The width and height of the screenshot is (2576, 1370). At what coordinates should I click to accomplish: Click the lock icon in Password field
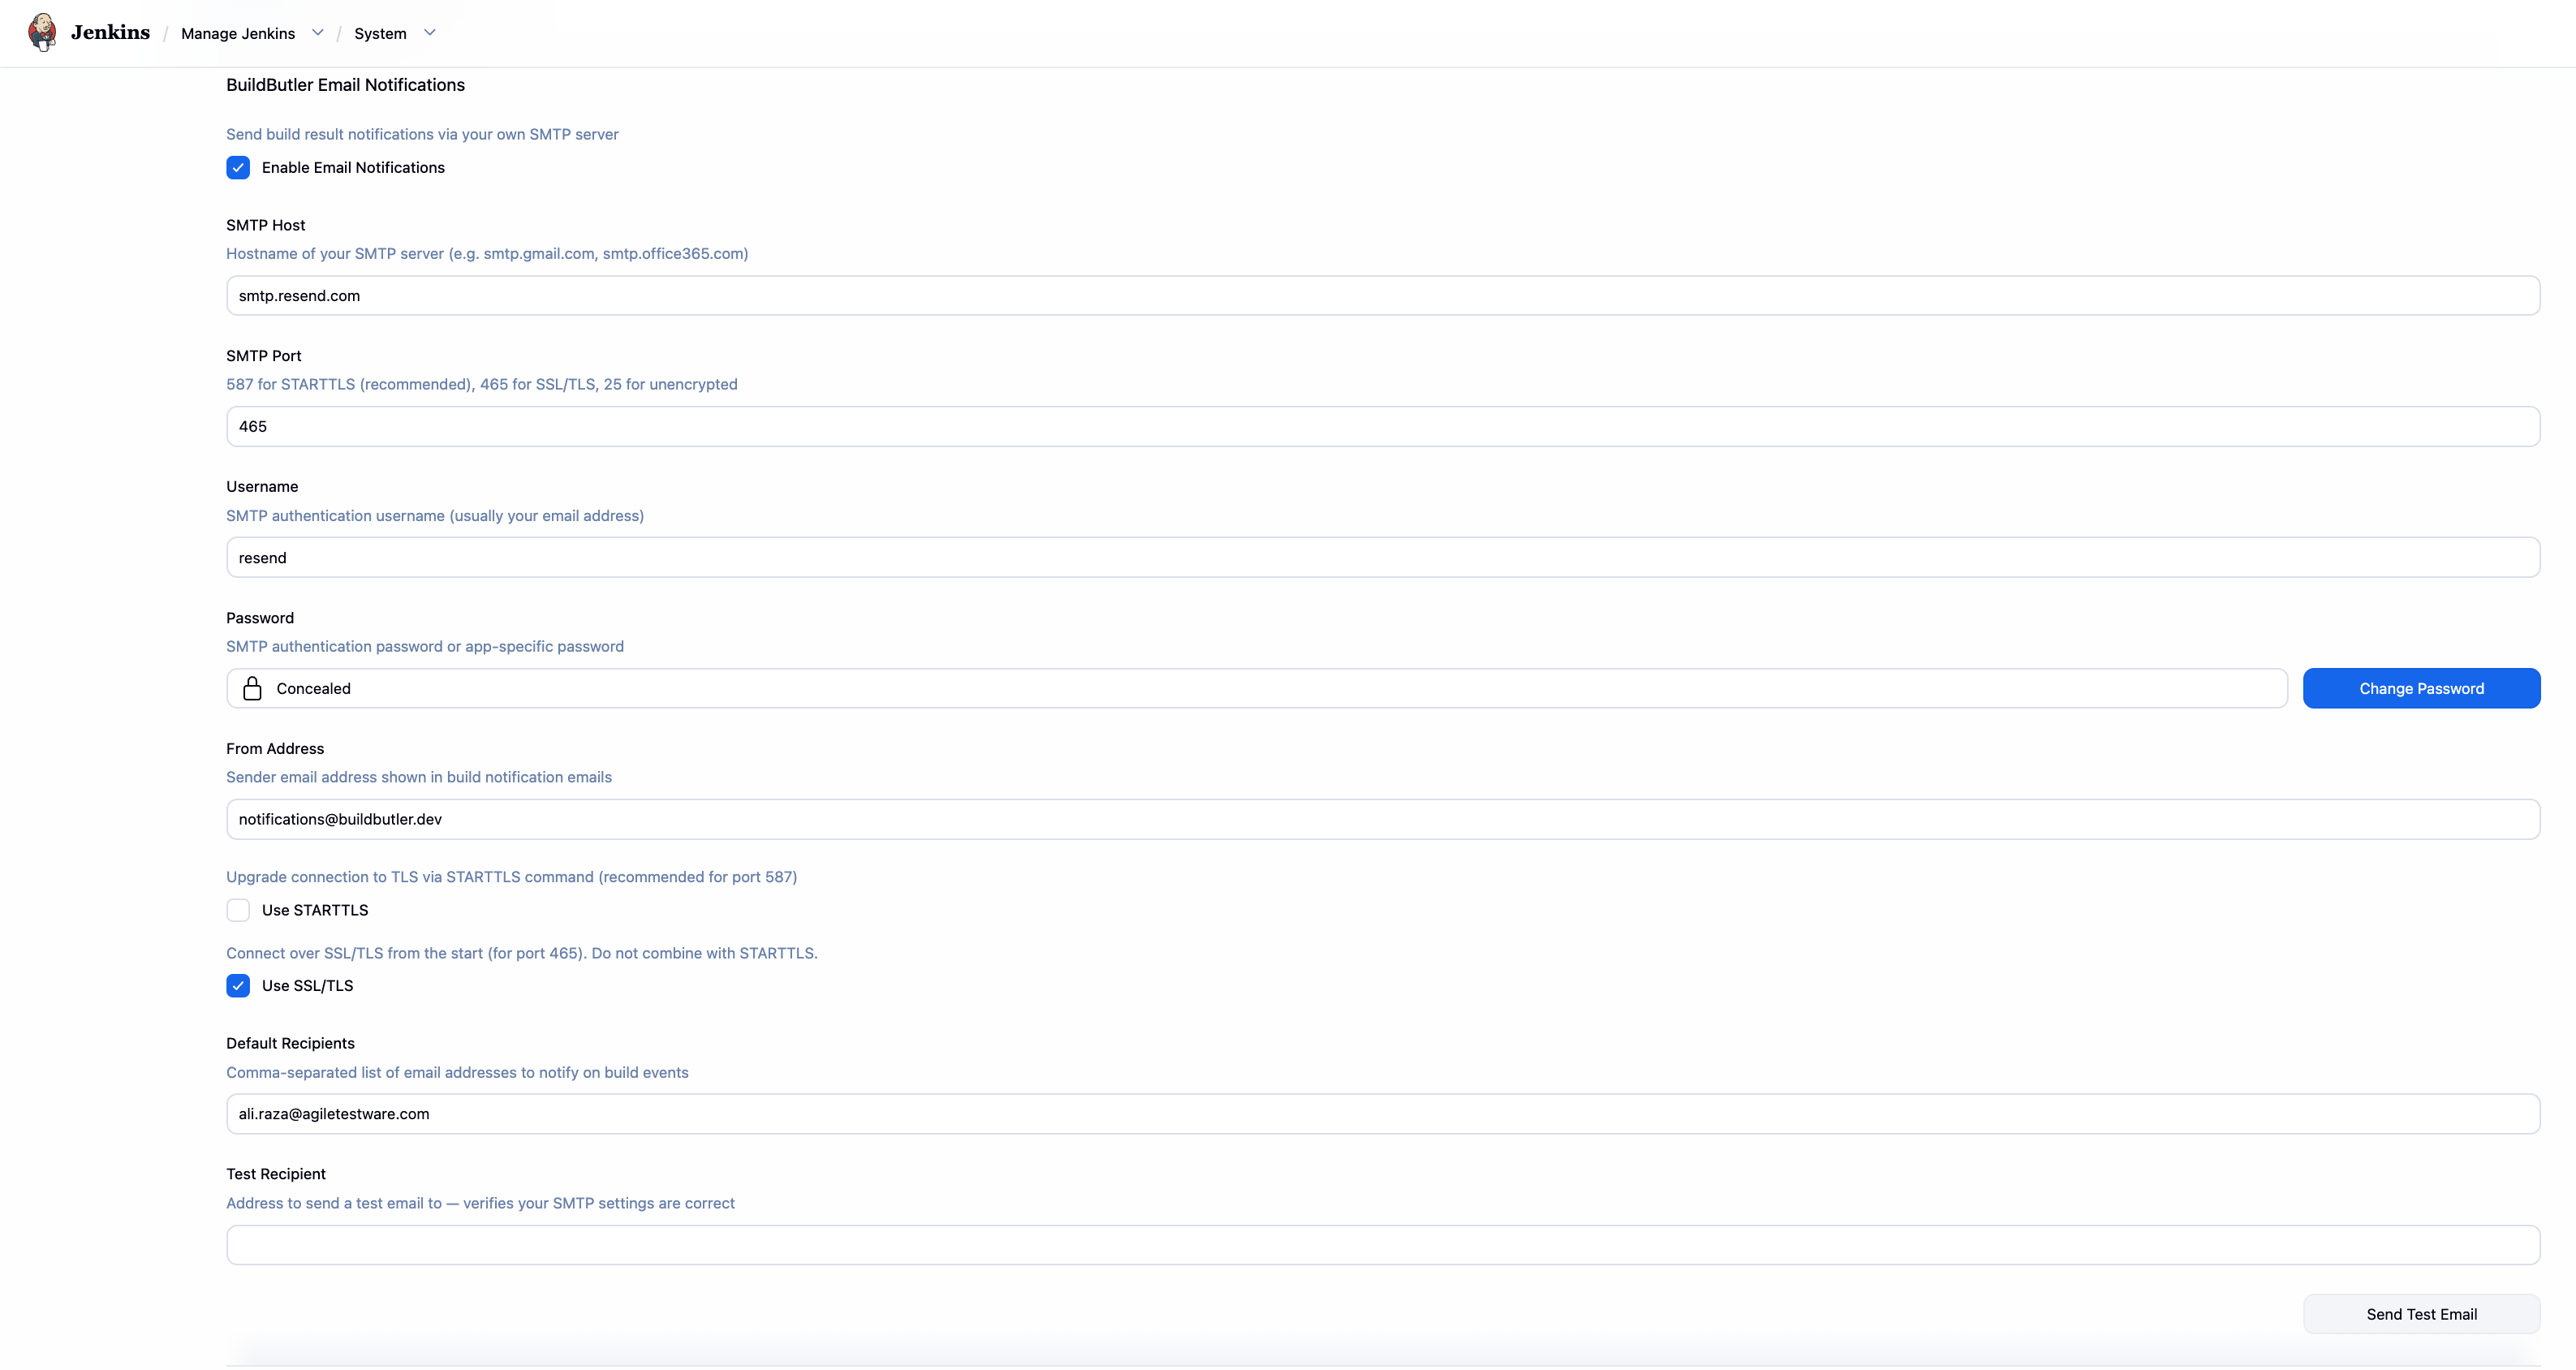click(252, 688)
